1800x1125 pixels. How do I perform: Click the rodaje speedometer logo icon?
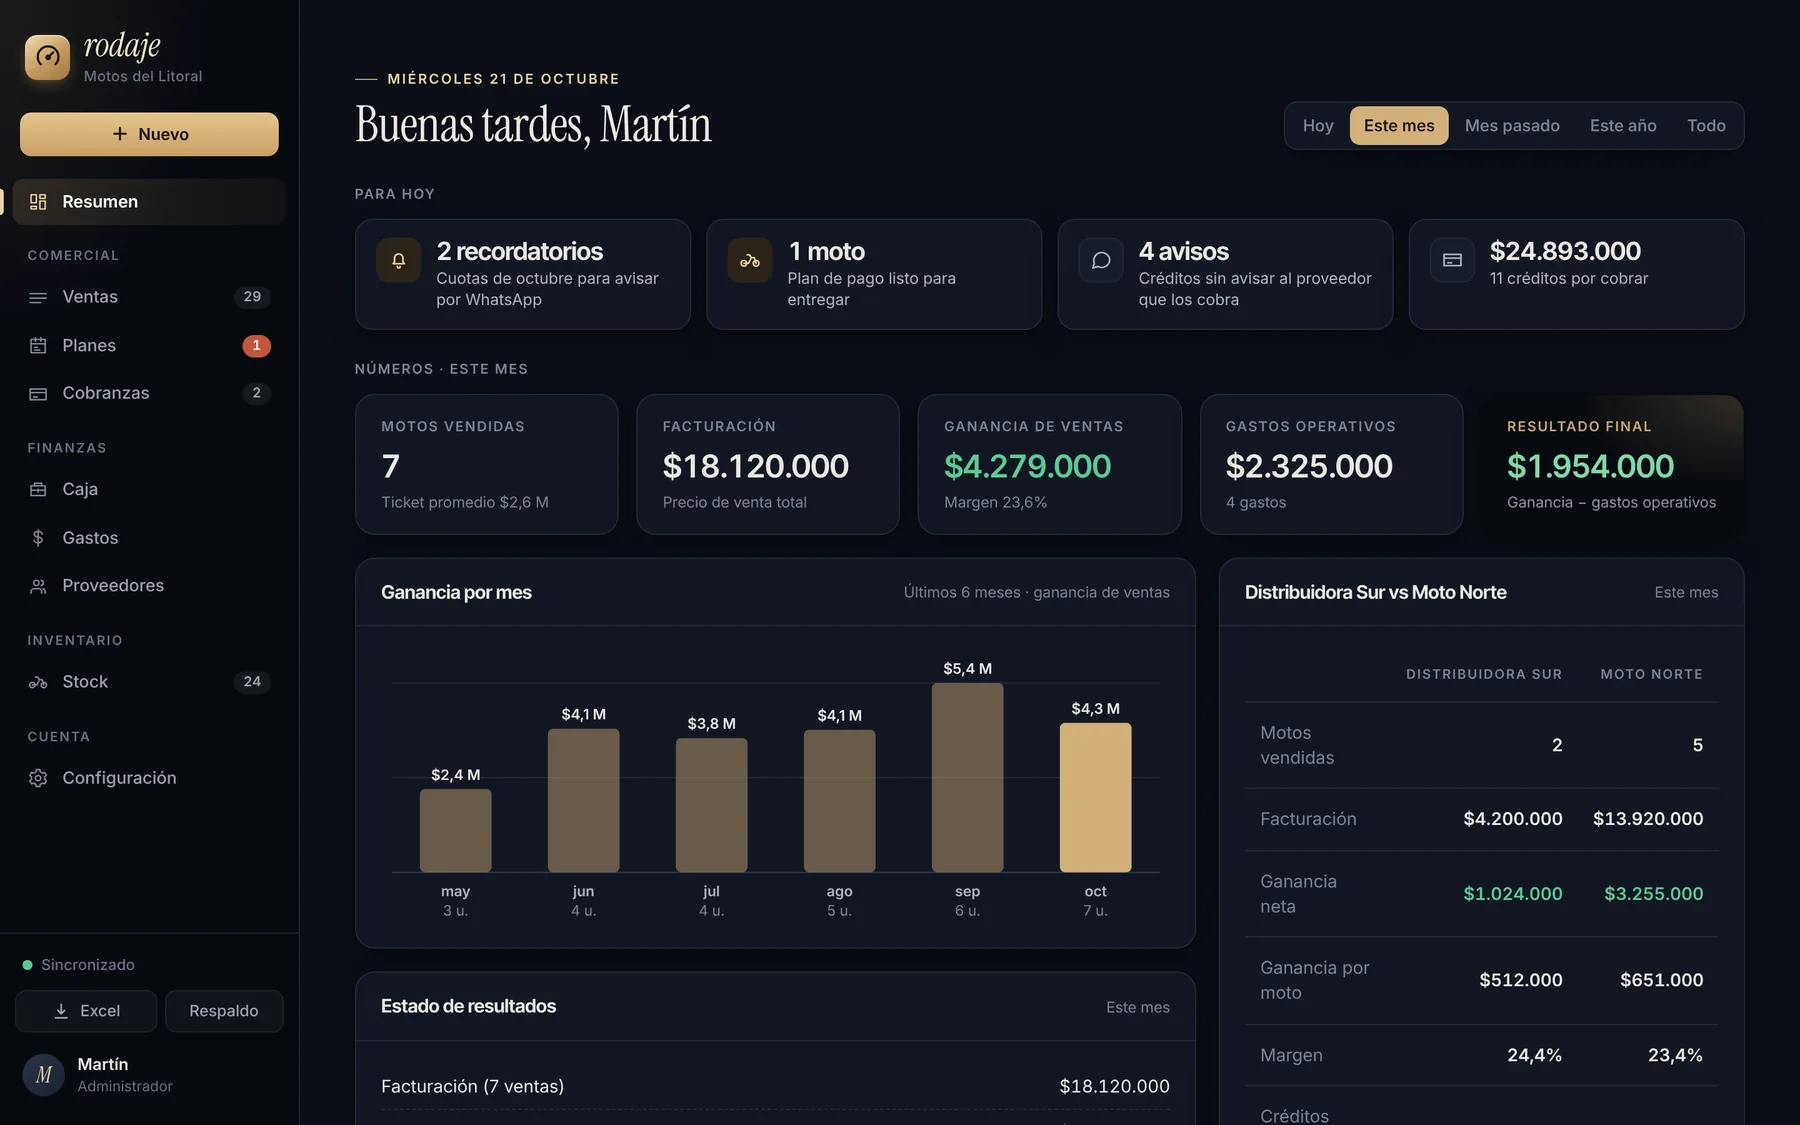click(47, 57)
